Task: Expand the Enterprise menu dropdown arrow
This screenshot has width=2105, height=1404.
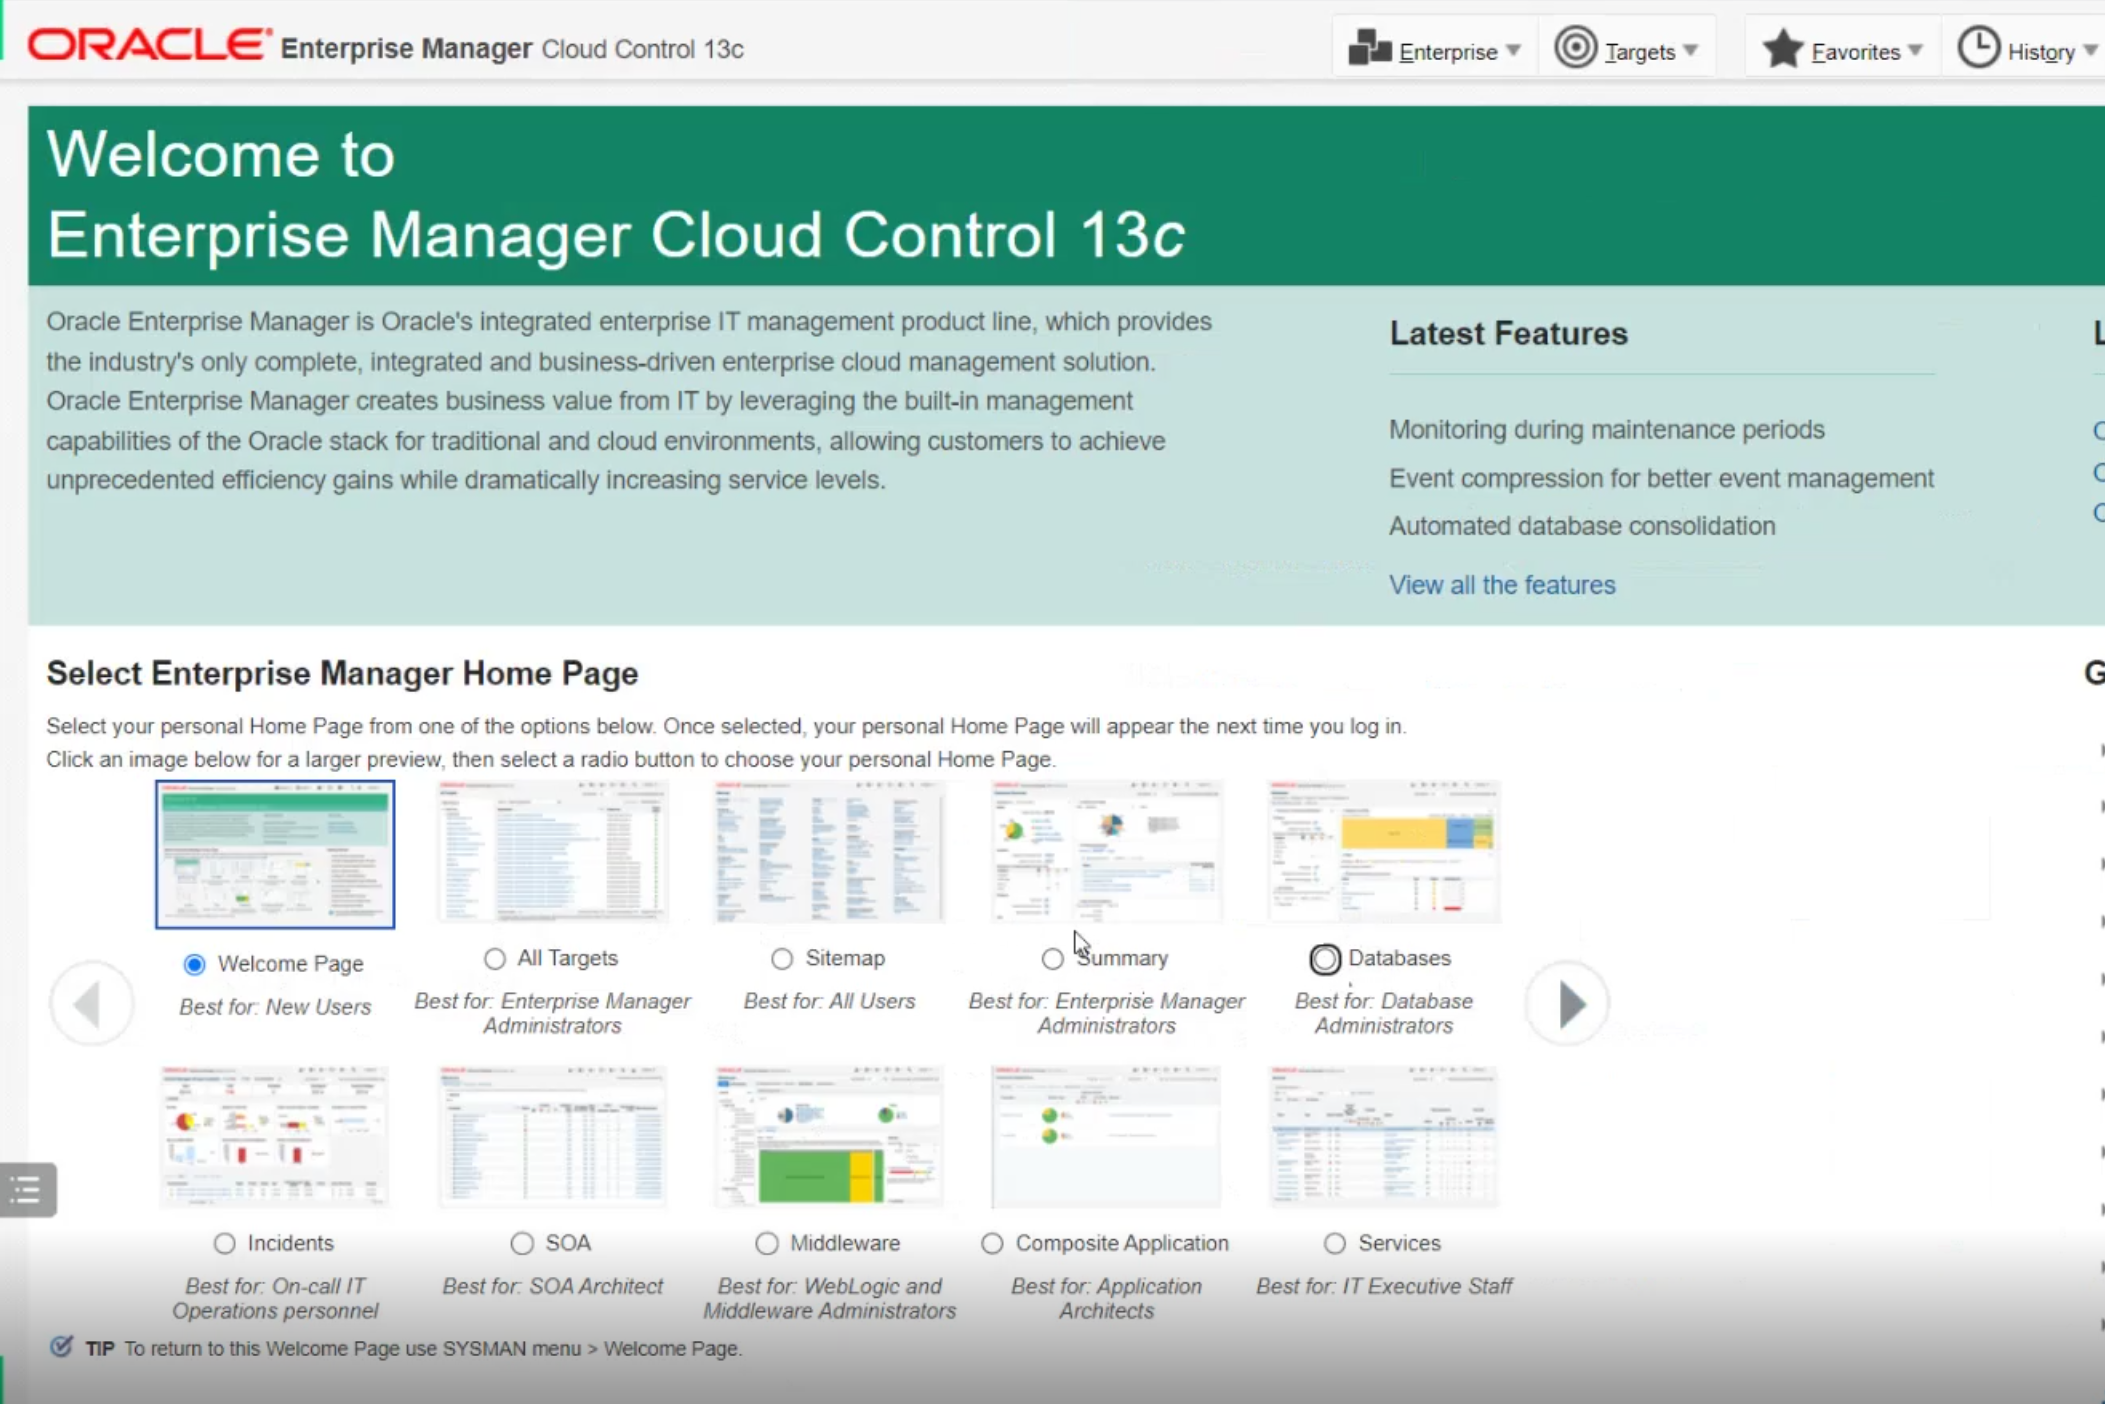Action: tap(1513, 50)
